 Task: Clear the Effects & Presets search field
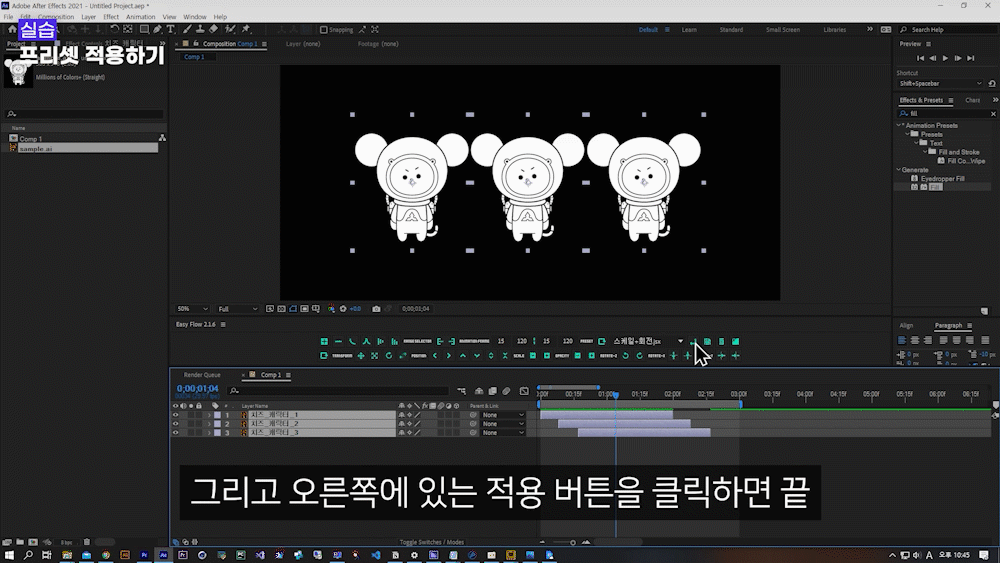pyautogui.click(x=993, y=113)
